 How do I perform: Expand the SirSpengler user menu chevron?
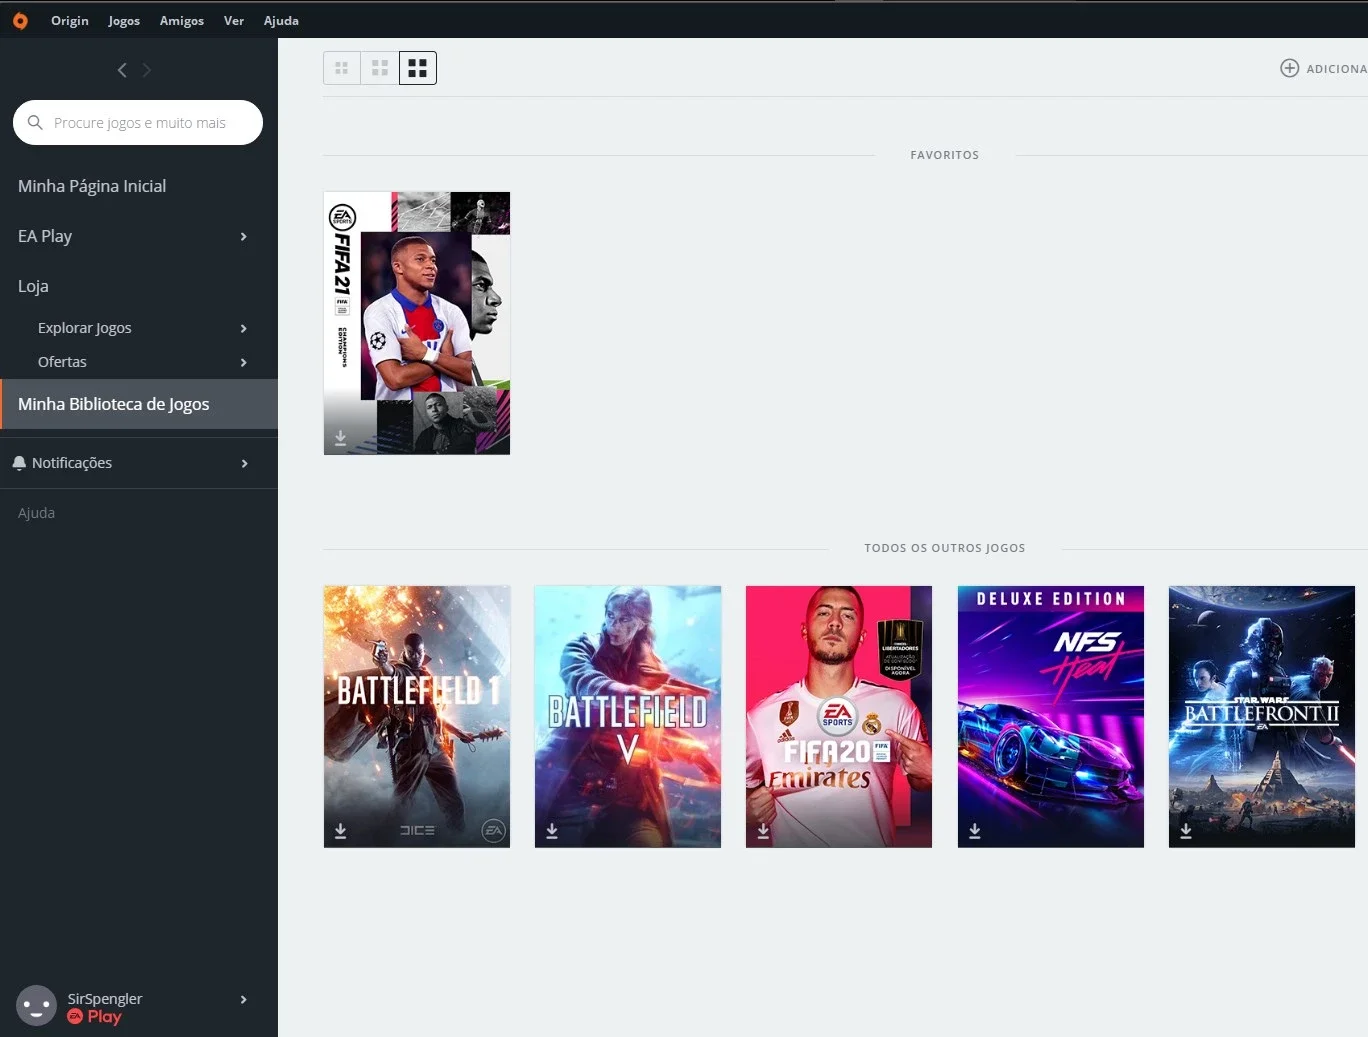pyautogui.click(x=243, y=1000)
